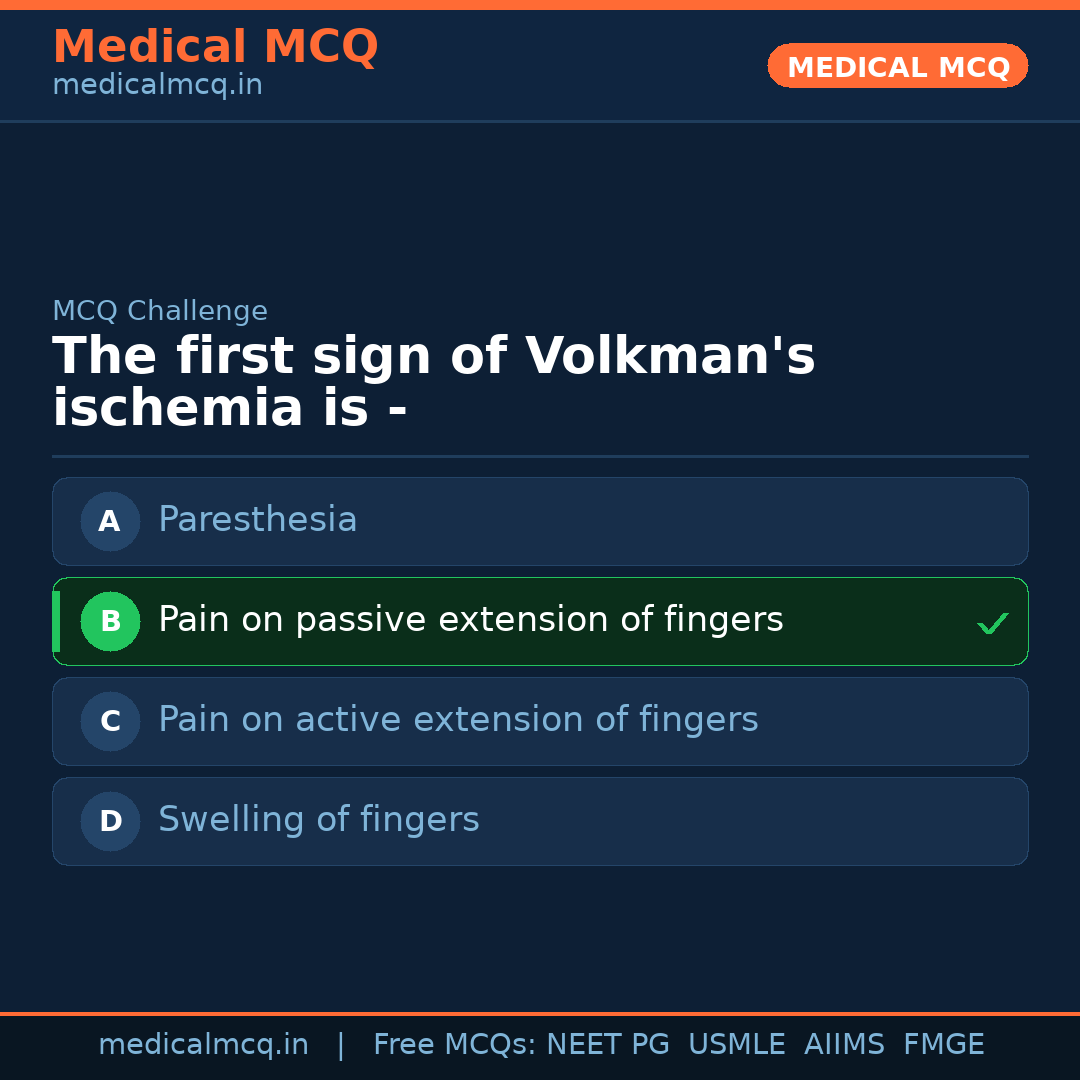Click the MCQ Challenge label
The image size is (1080, 1080).
[x=160, y=311]
